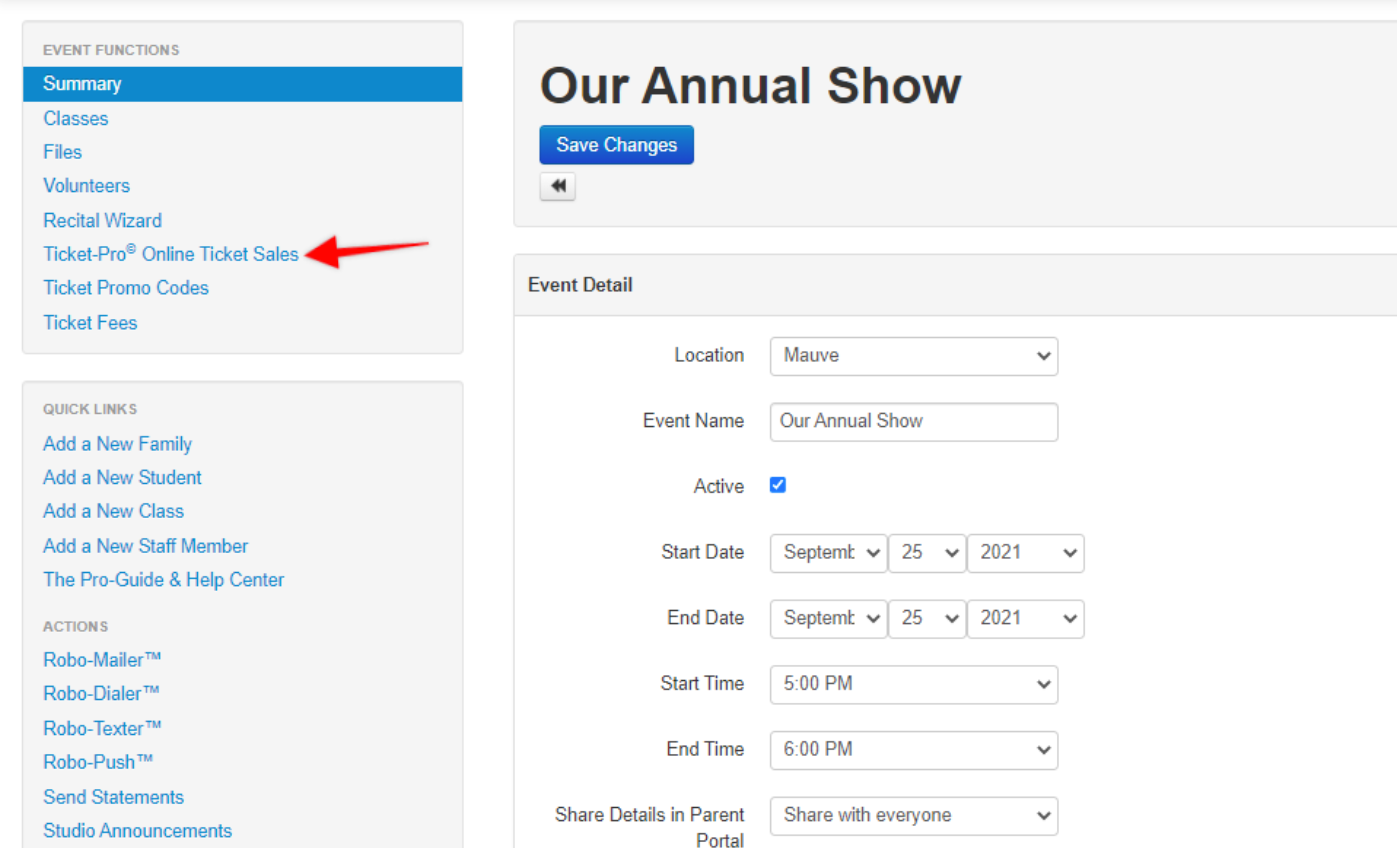Image resolution: width=1400 pixels, height=848 pixels.
Task: Open The Pro-Guide & Help Center
Action: [164, 580]
